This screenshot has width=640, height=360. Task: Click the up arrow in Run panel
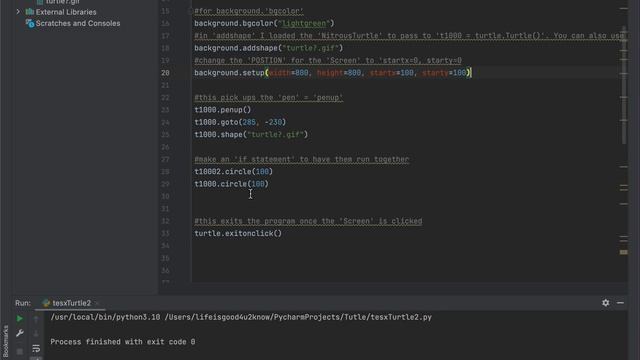pyautogui.click(x=36, y=319)
